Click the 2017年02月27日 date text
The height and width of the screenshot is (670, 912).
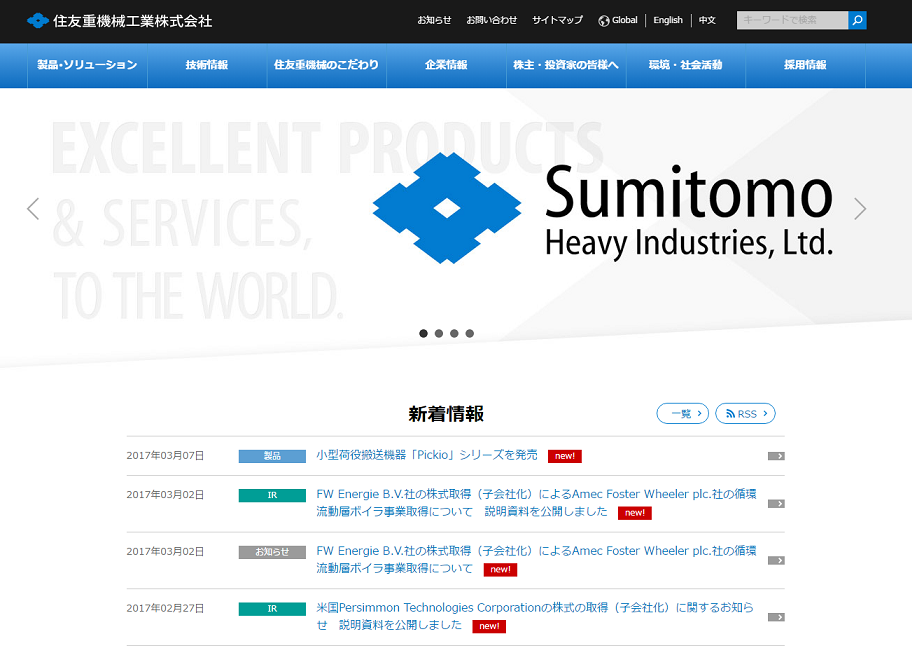(x=165, y=608)
